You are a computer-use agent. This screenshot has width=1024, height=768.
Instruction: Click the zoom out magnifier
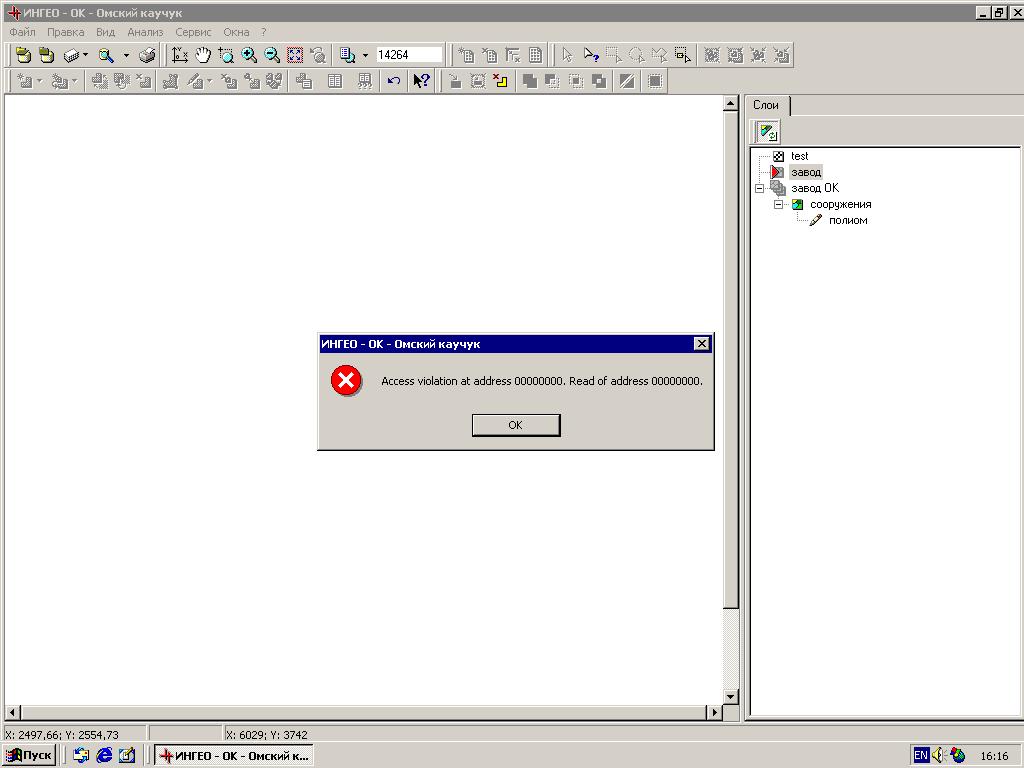[x=272, y=56]
